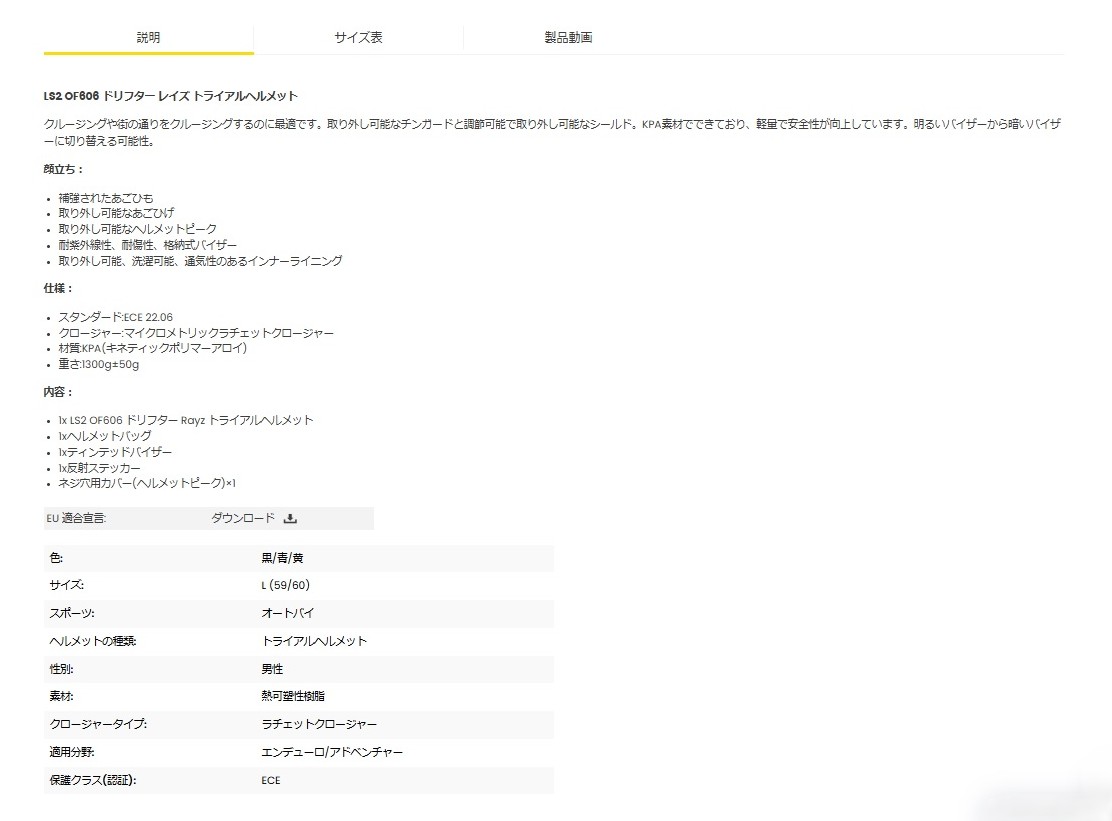This screenshot has height=821, width=1112.
Task: Click contents item ネジ穴用カバー(ヘルメットピーク)×1
Action: 147,483
